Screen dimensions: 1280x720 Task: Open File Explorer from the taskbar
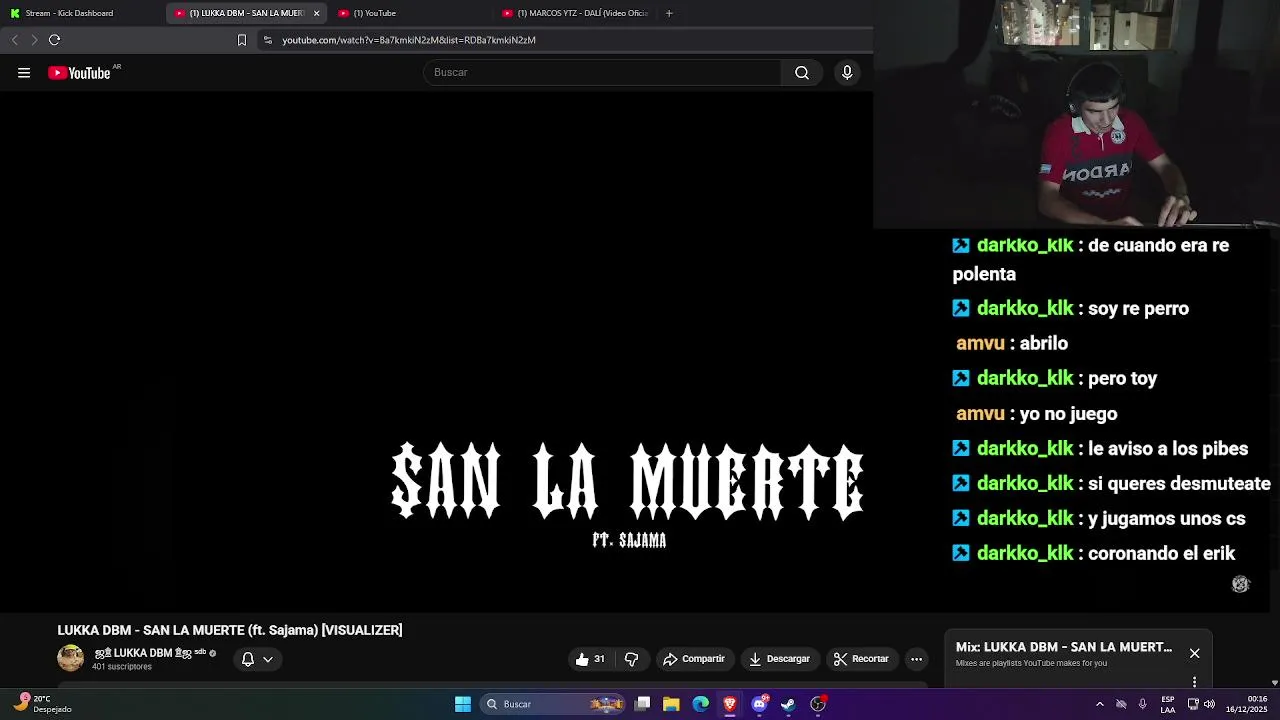tap(672, 704)
